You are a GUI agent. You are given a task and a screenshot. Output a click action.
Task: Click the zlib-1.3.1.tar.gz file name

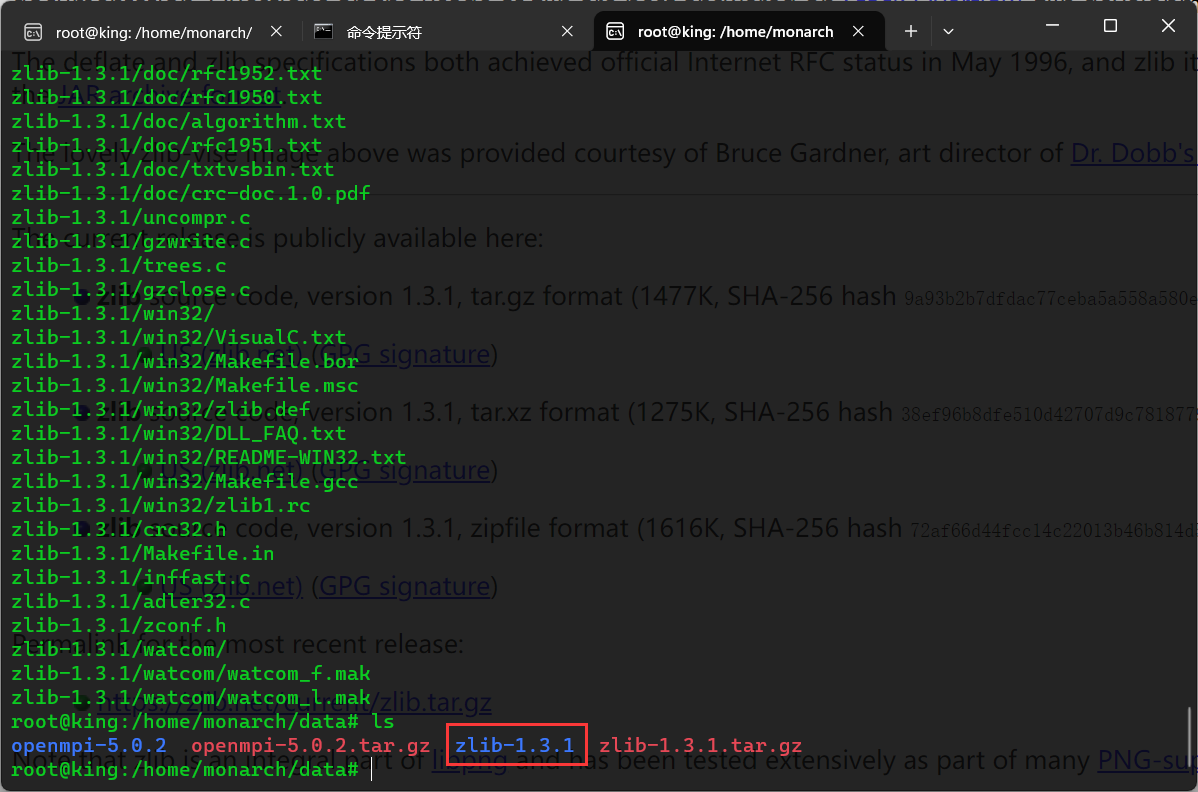701,745
